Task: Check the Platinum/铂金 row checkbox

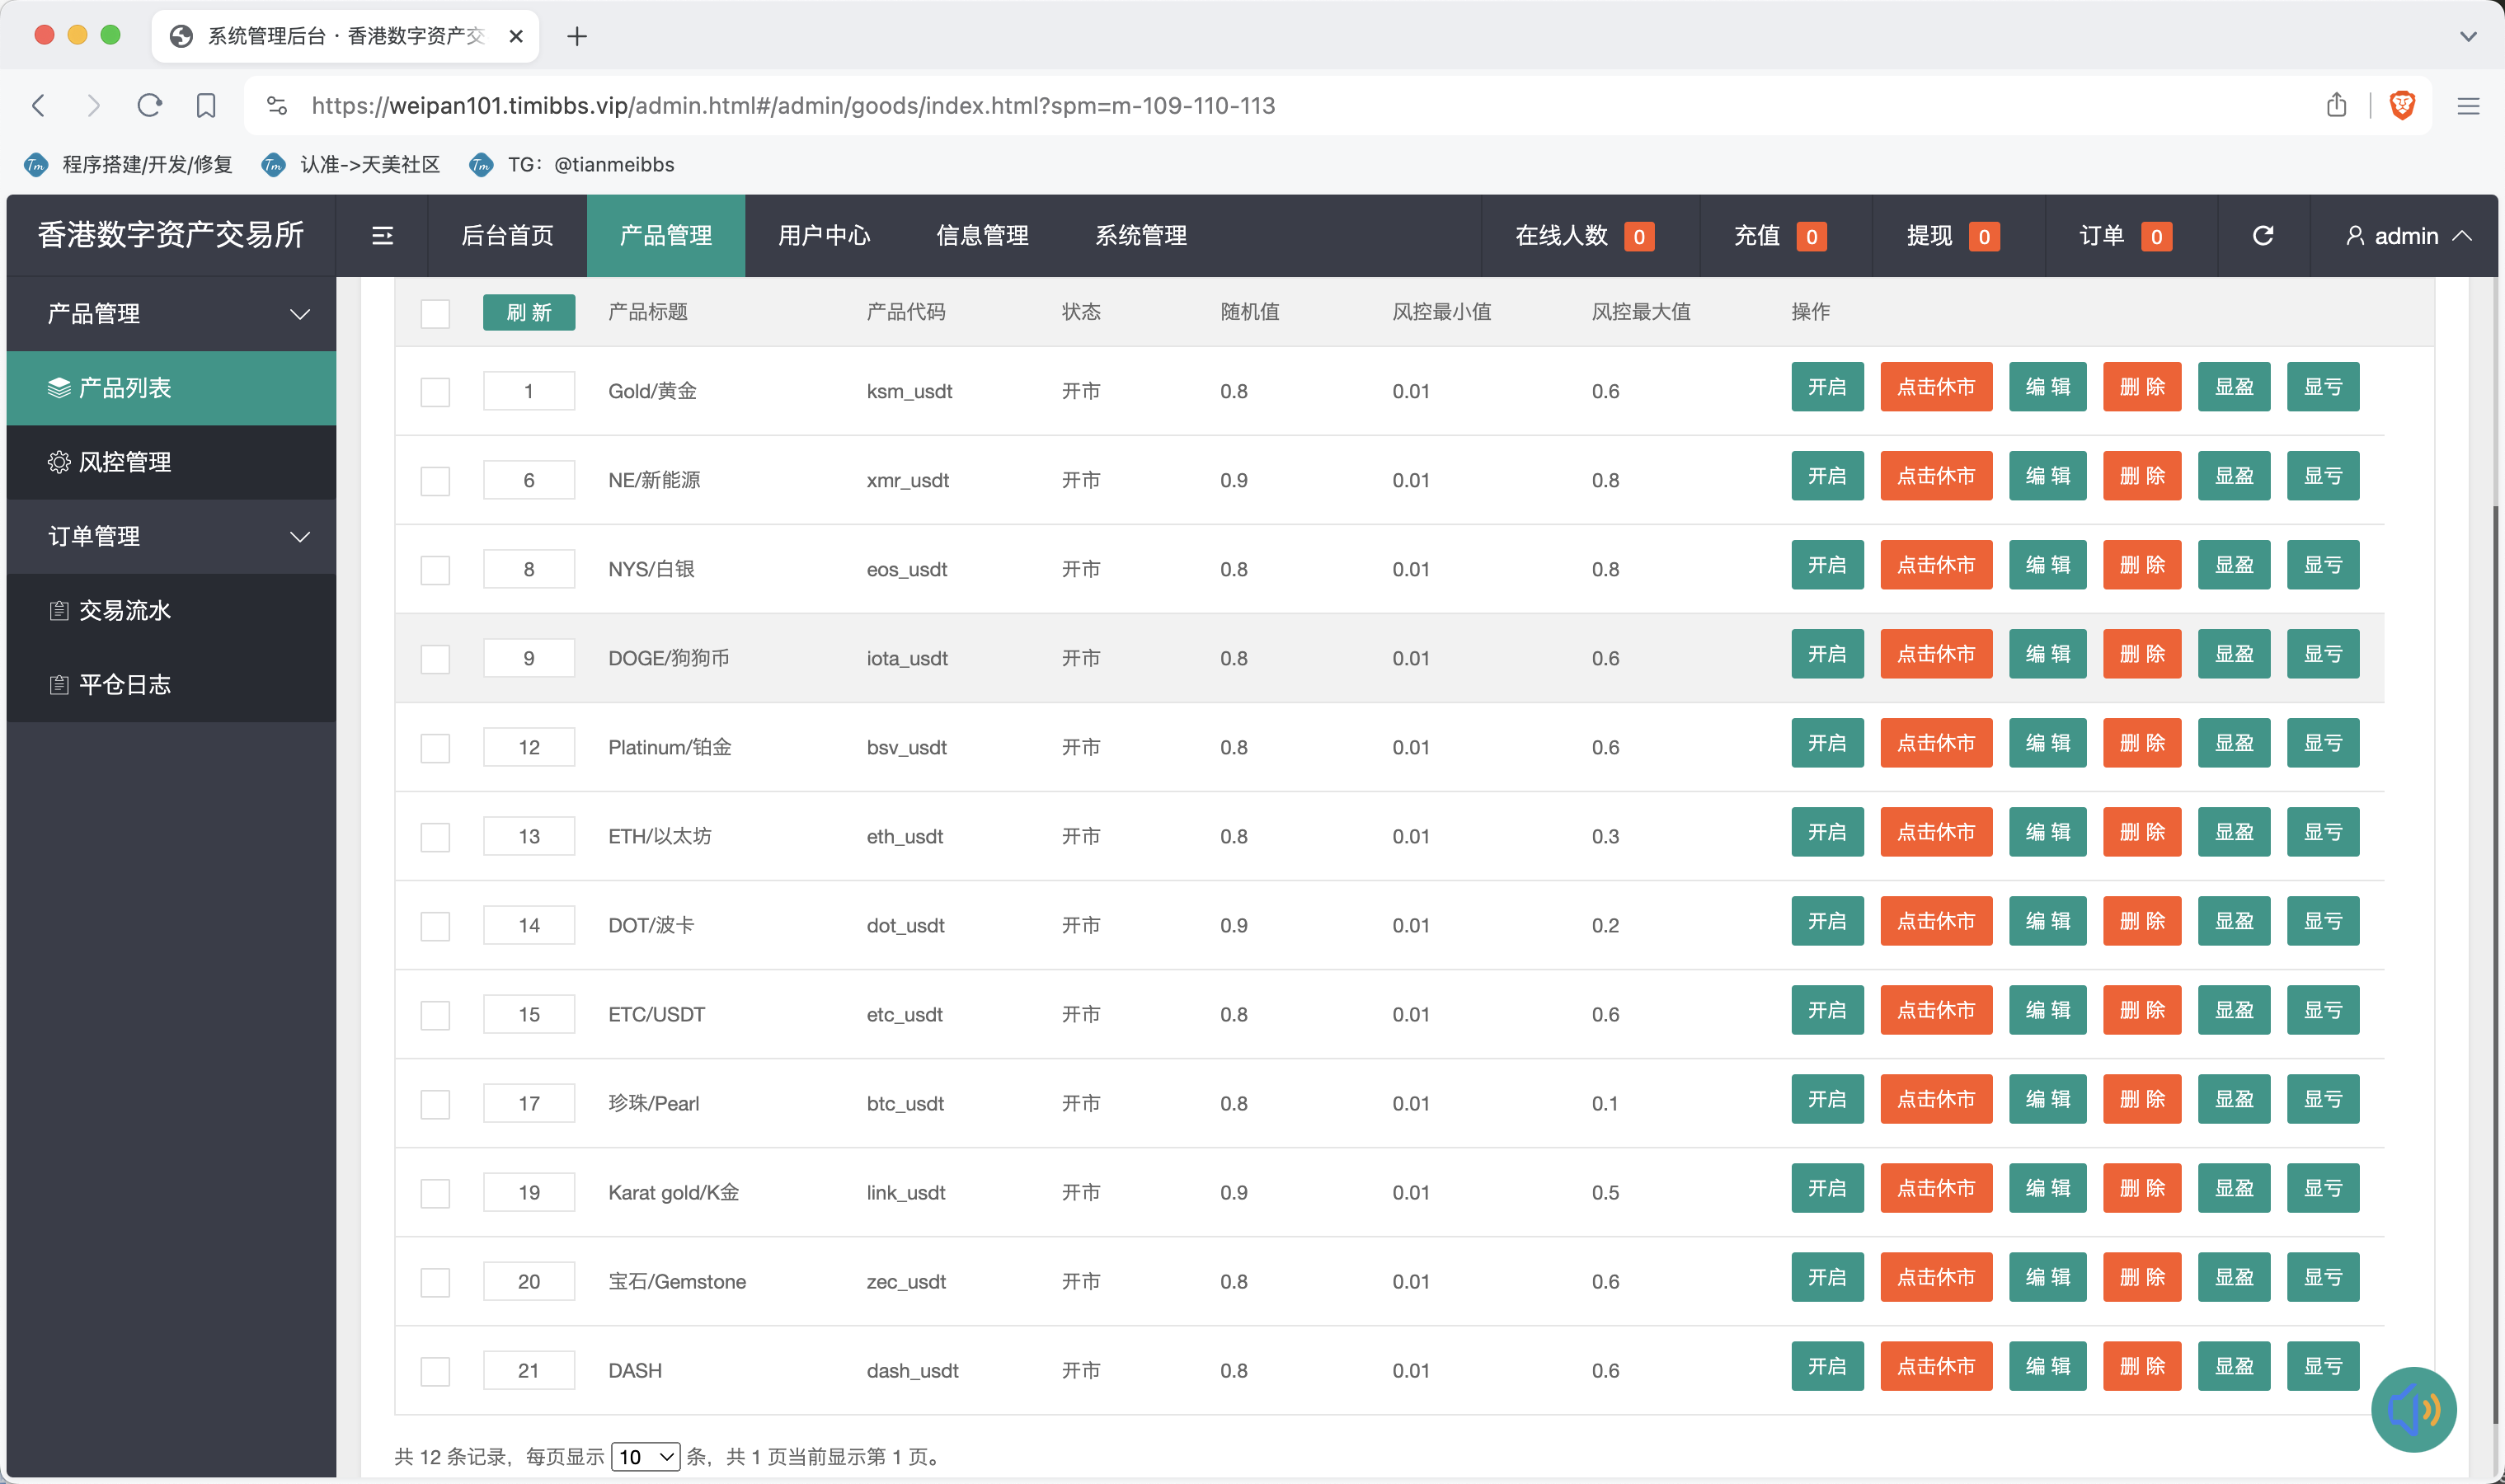Action: coord(435,747)
